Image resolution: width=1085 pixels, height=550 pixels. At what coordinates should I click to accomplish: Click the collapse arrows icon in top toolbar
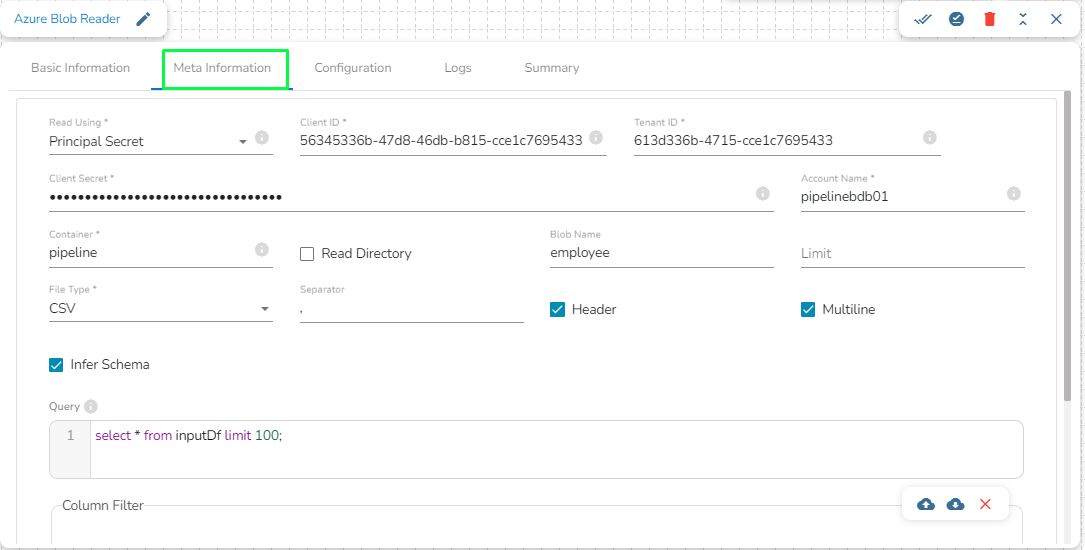(1023, 19)
